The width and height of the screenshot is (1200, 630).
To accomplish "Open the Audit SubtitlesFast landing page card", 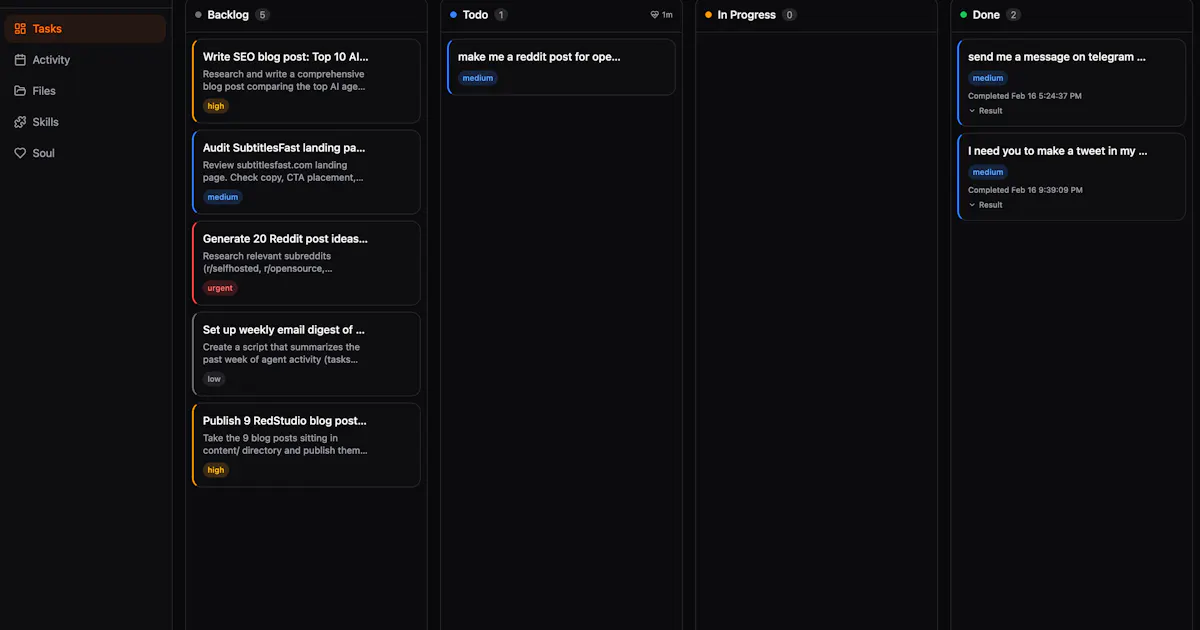I will [x=306, y=172].
